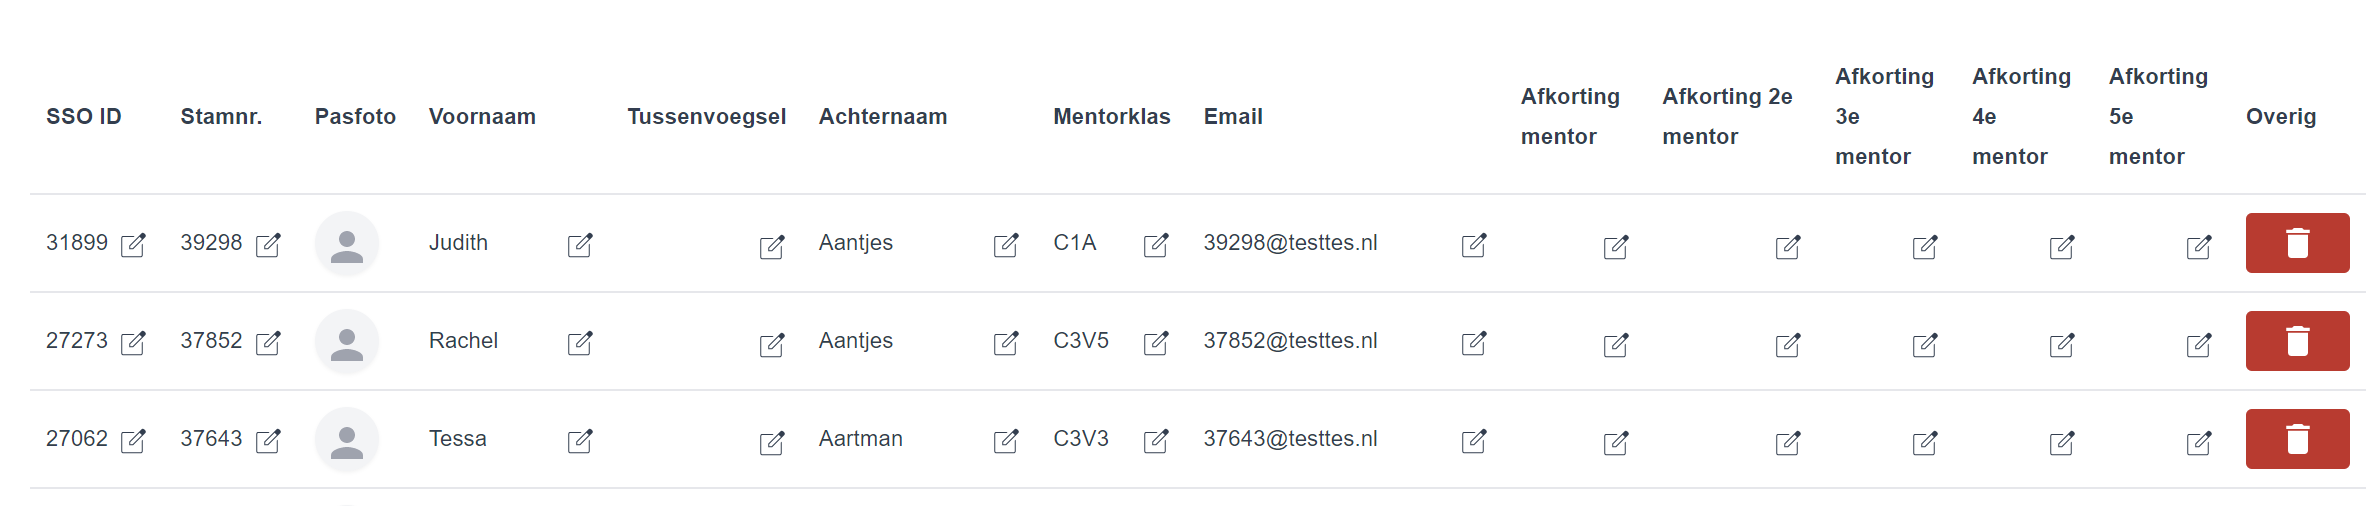Delete Tessa Aartman record

[x=2298, y=439]
